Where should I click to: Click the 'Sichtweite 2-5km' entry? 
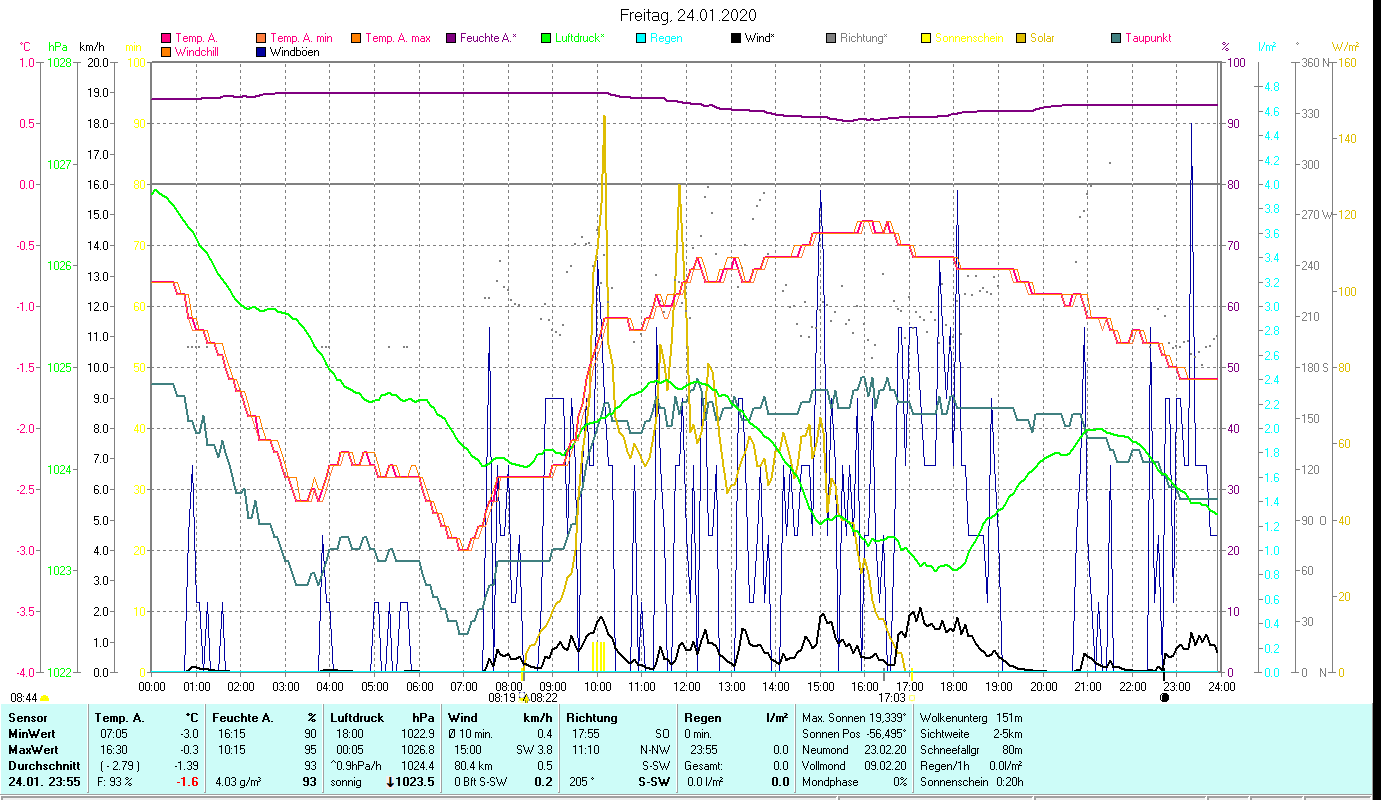tap(970, 734)
